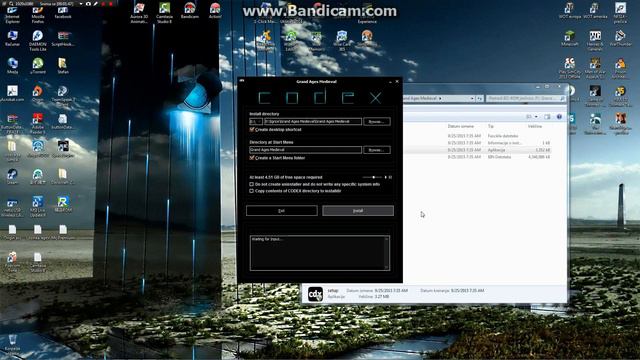
Task: Click Browse next to Start Menu directory
Action: point(376,150)
